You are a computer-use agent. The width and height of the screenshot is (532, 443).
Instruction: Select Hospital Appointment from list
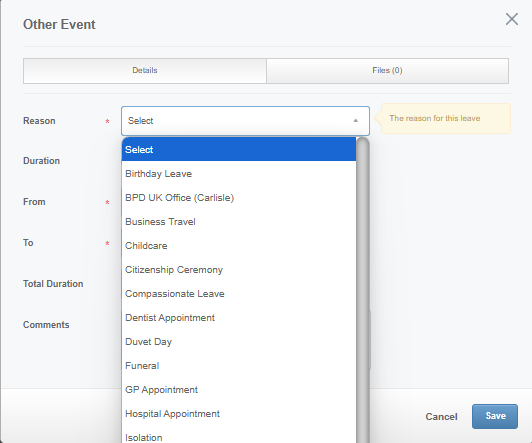(239, 414)
